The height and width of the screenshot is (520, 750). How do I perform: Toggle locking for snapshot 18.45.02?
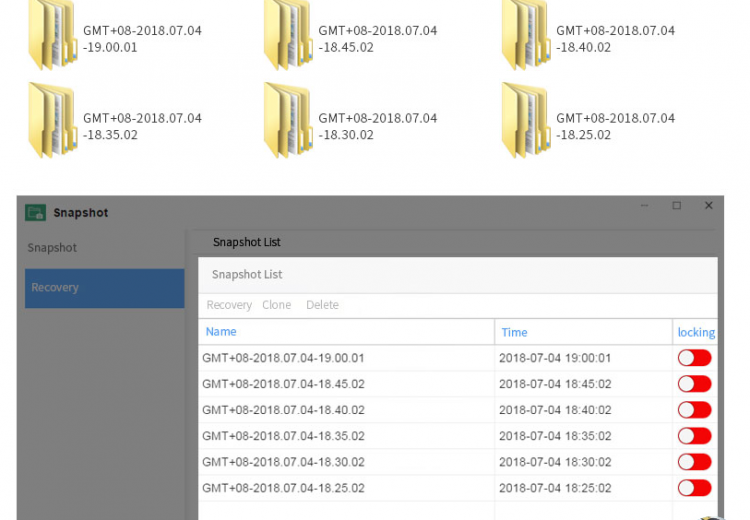694,384
